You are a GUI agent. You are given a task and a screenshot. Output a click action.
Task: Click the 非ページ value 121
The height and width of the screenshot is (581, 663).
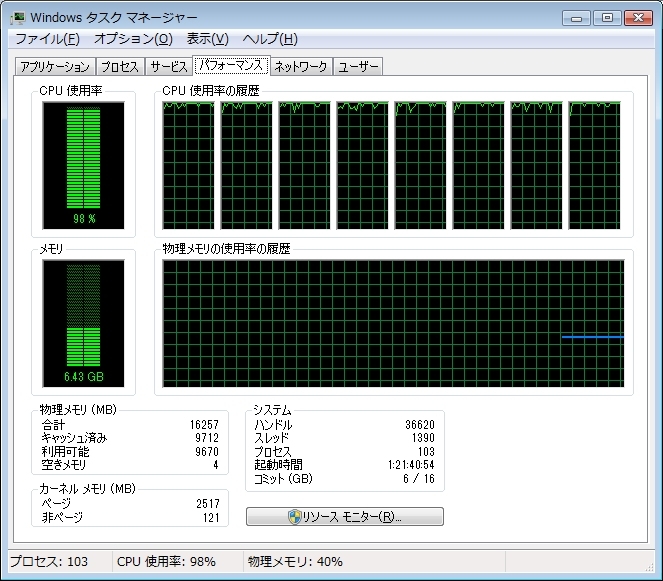pos(211,518)
